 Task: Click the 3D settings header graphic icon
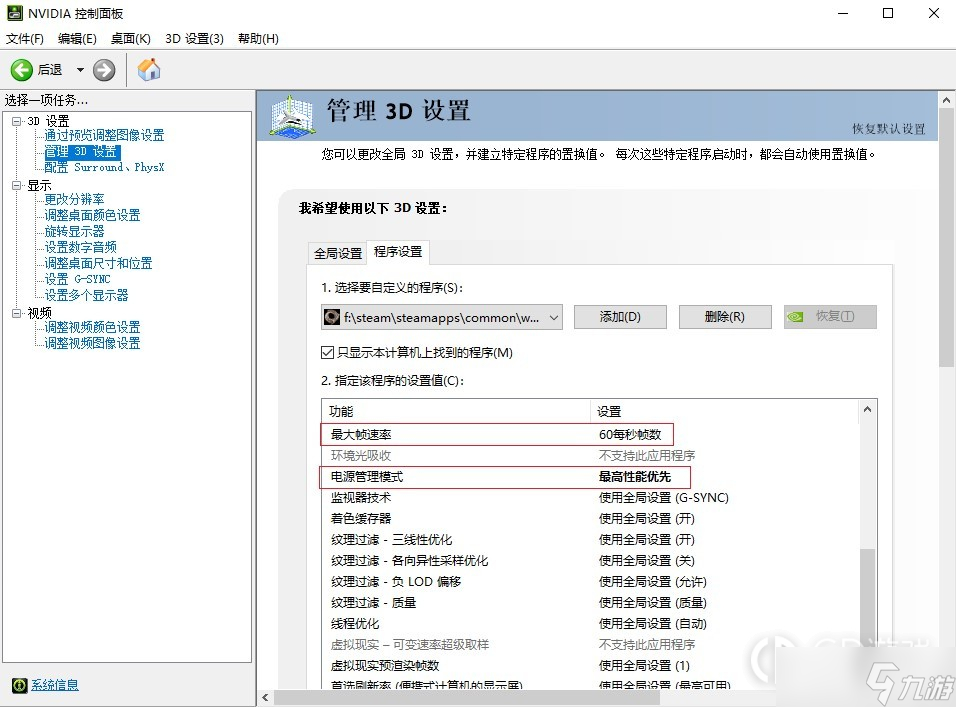click(x=294, y=114)
